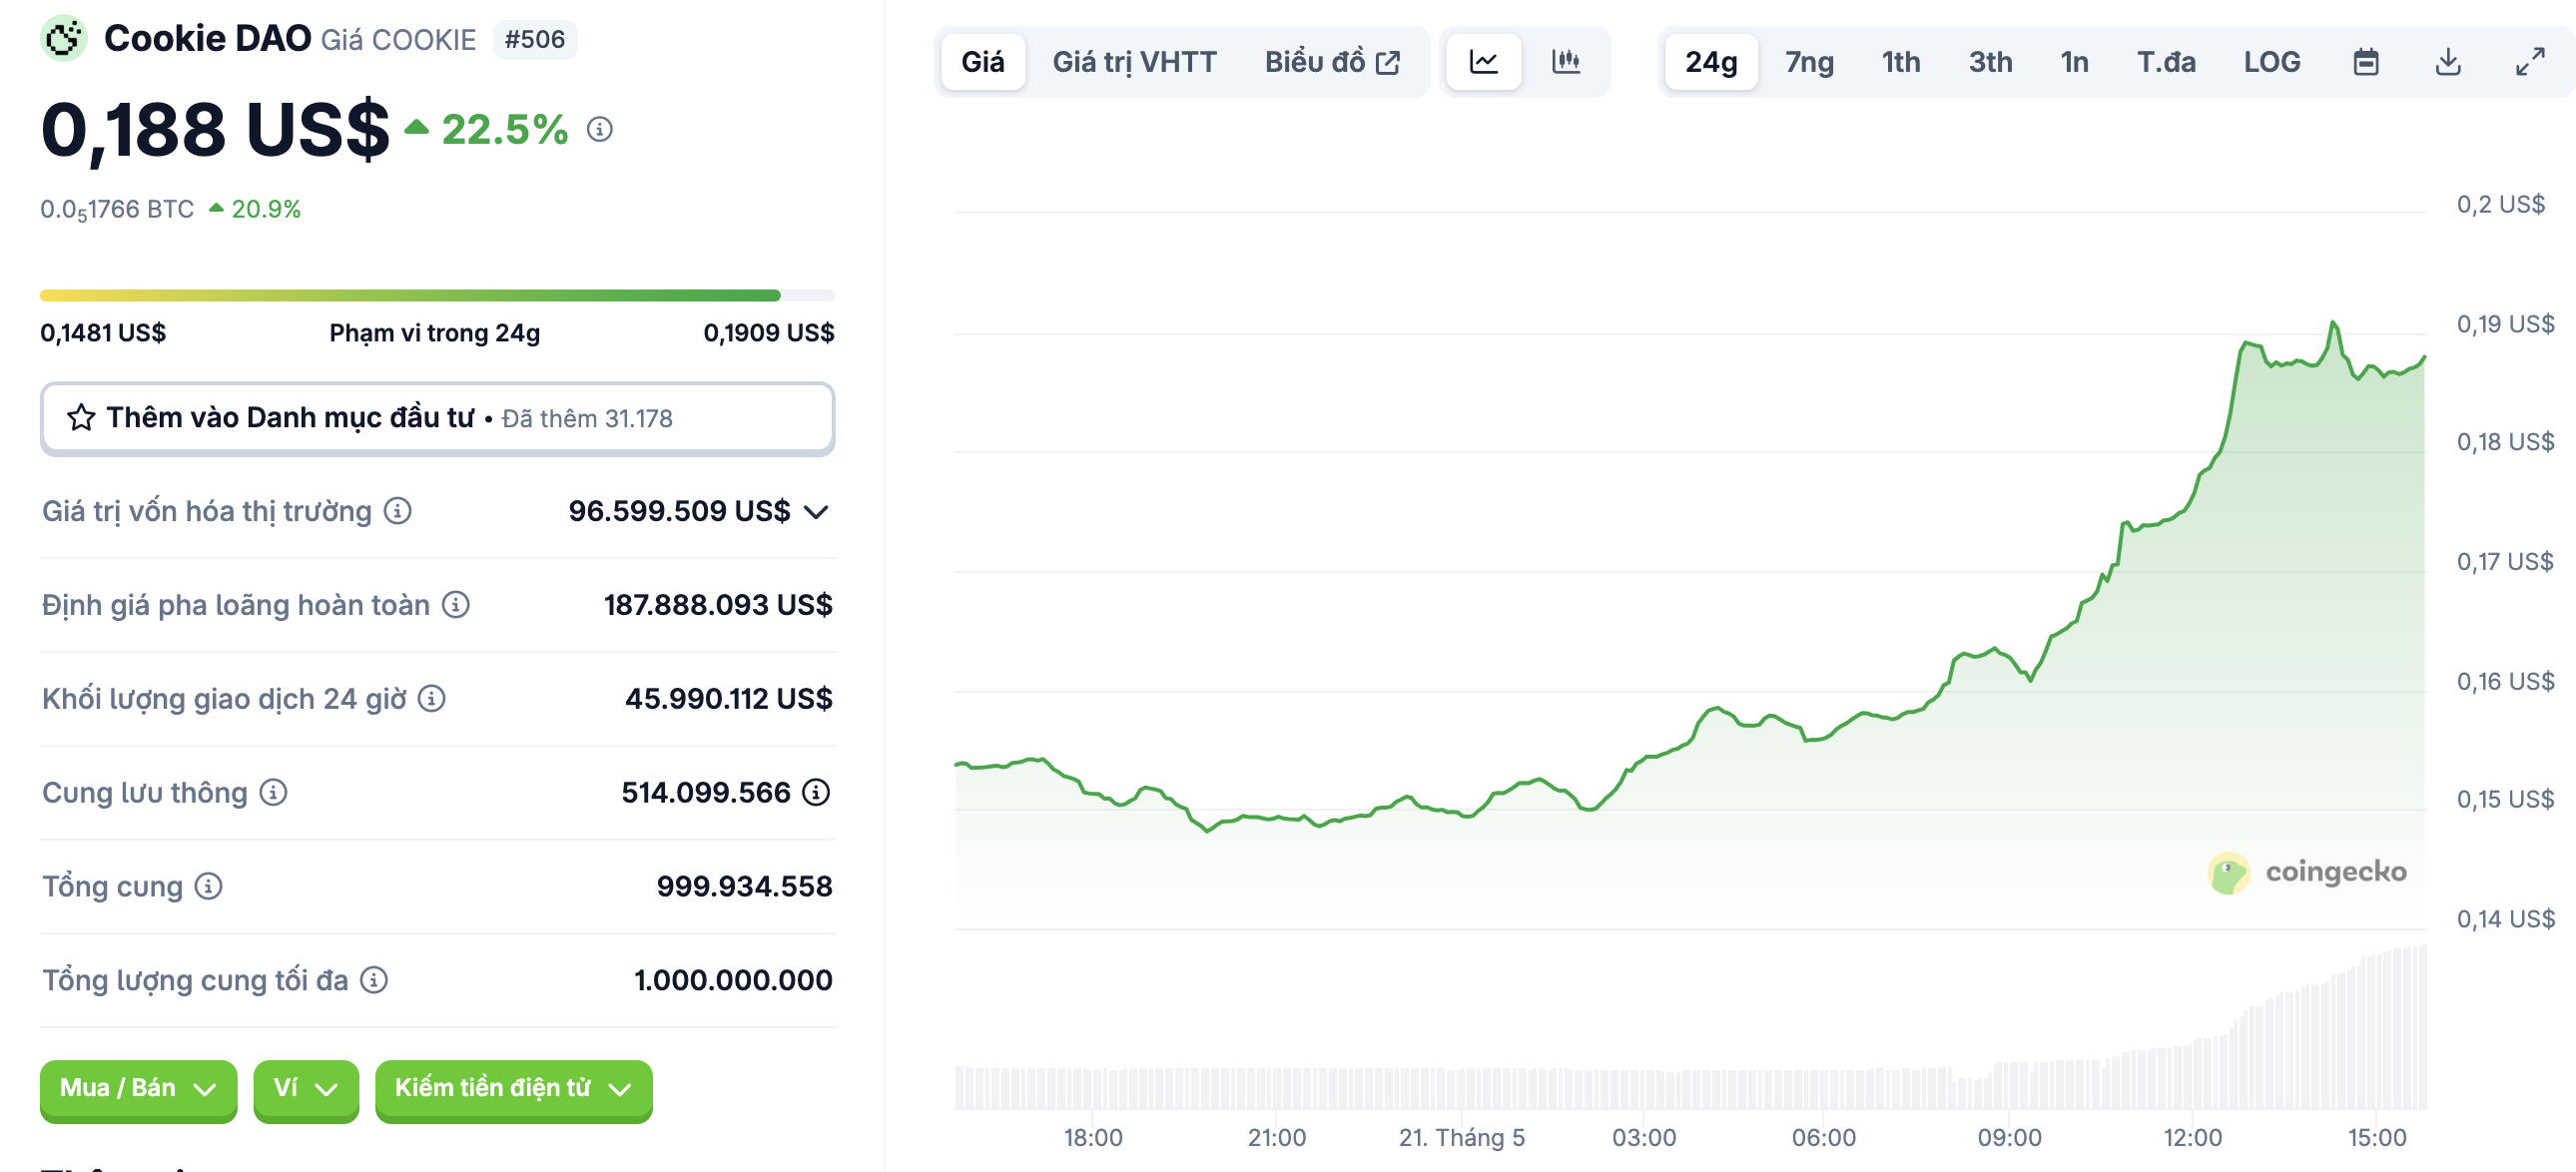Expand market cap value chevron

(x=817, y=512)
